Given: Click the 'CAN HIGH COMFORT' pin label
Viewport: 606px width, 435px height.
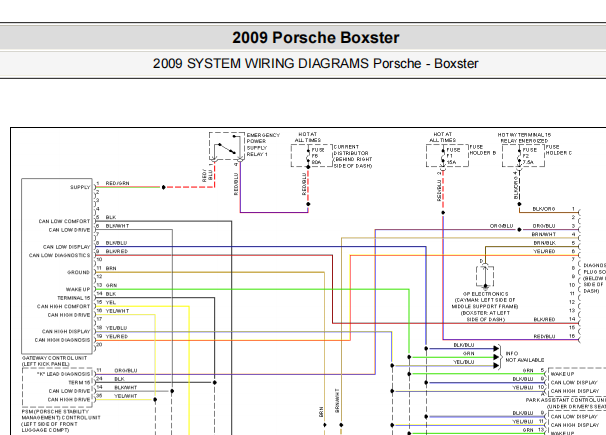Looking at the screenshot, I should click(63, 306).
